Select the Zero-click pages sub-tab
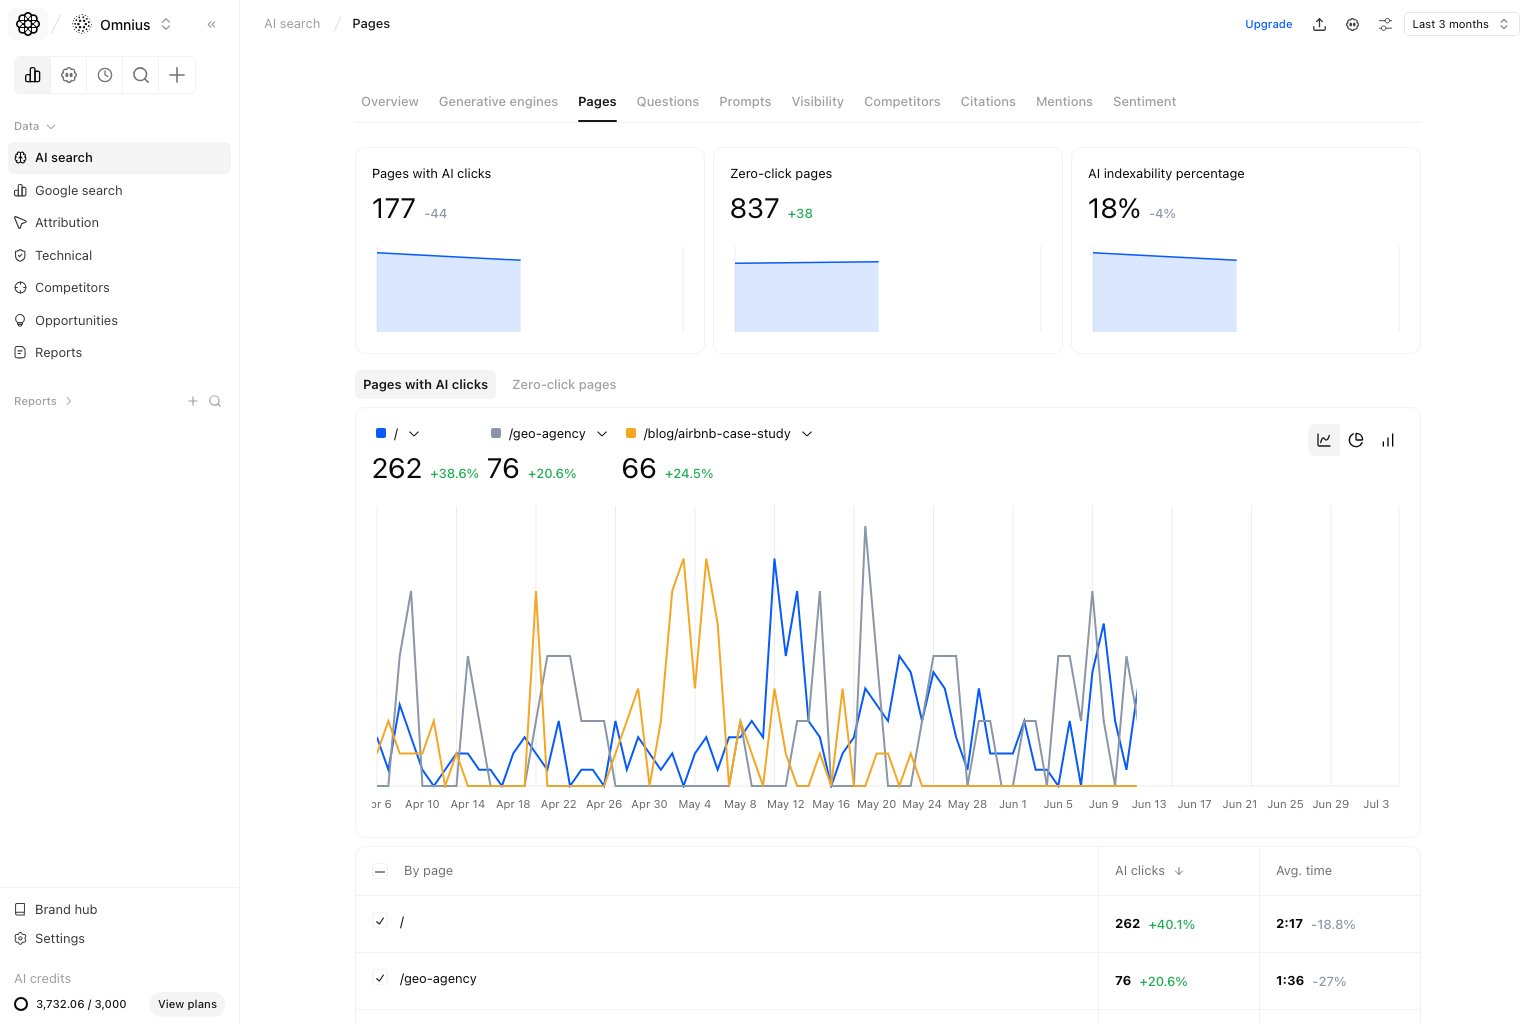Viewport: 1536px width, 1024px height. [564, 385]
